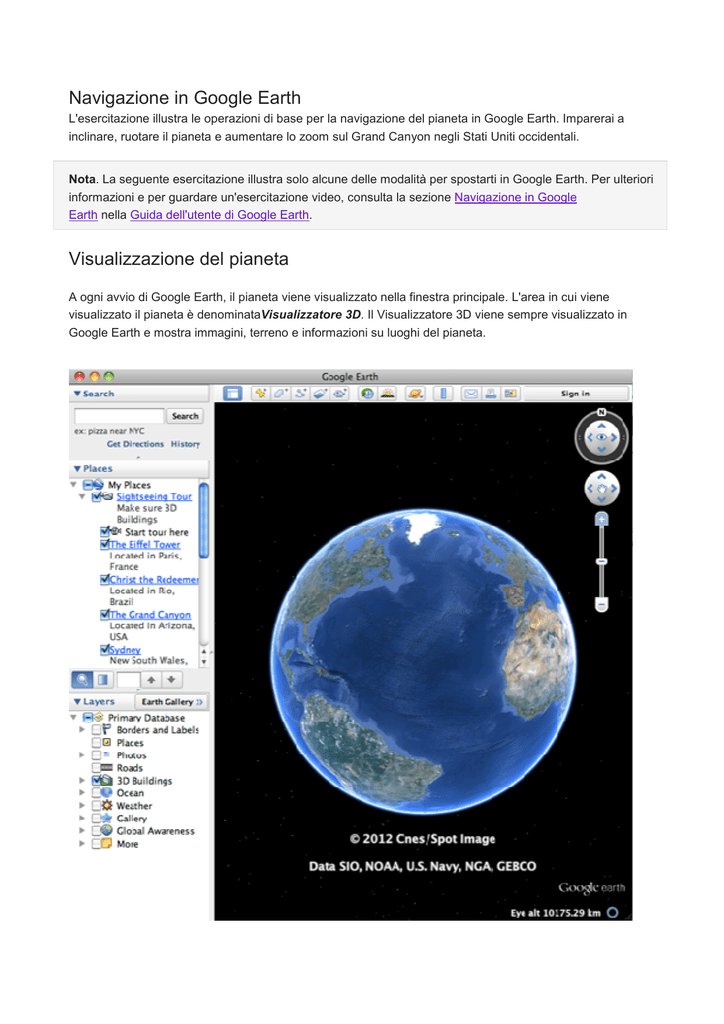
Task: Collapse the Places panel header
Action: tap(139, 469)
